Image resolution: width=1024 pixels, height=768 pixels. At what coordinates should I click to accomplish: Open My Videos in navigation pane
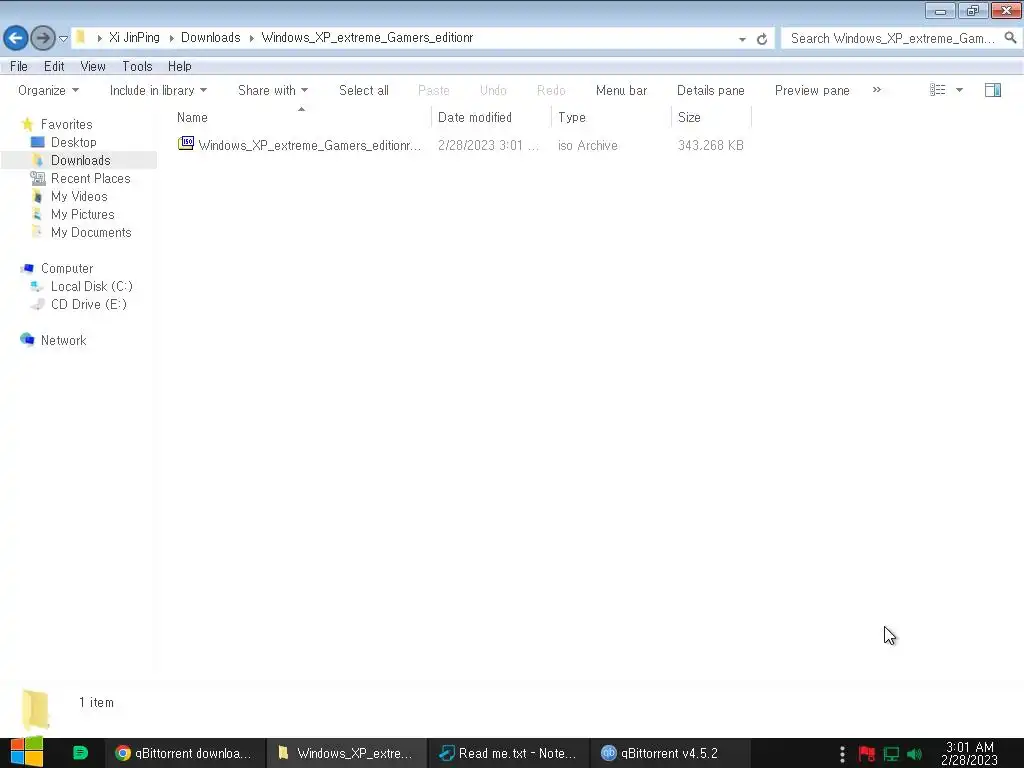(79, 196)
